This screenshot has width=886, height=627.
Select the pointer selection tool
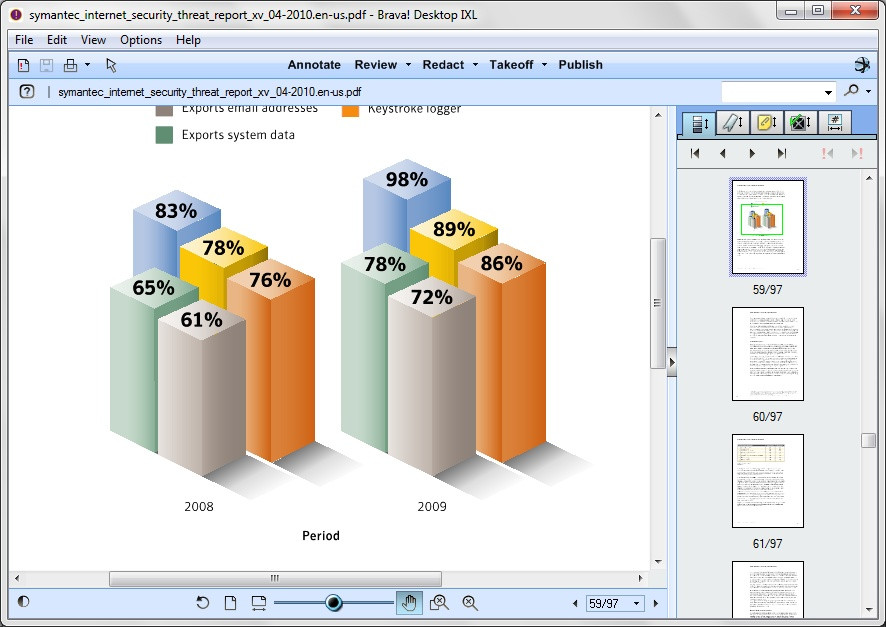[111, 66]
